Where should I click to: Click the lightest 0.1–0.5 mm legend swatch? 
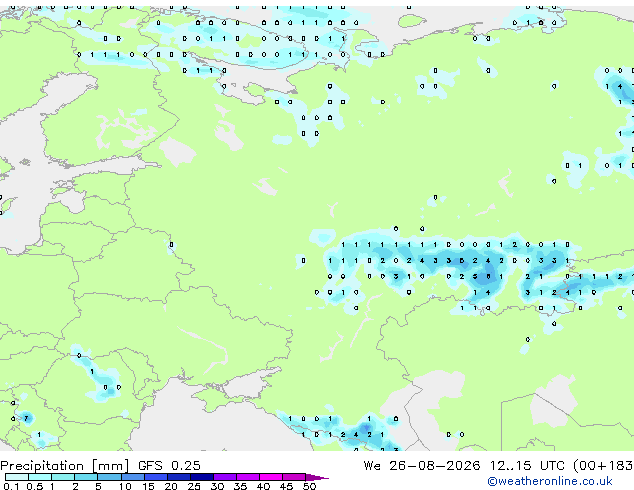(x=17, y=477)
